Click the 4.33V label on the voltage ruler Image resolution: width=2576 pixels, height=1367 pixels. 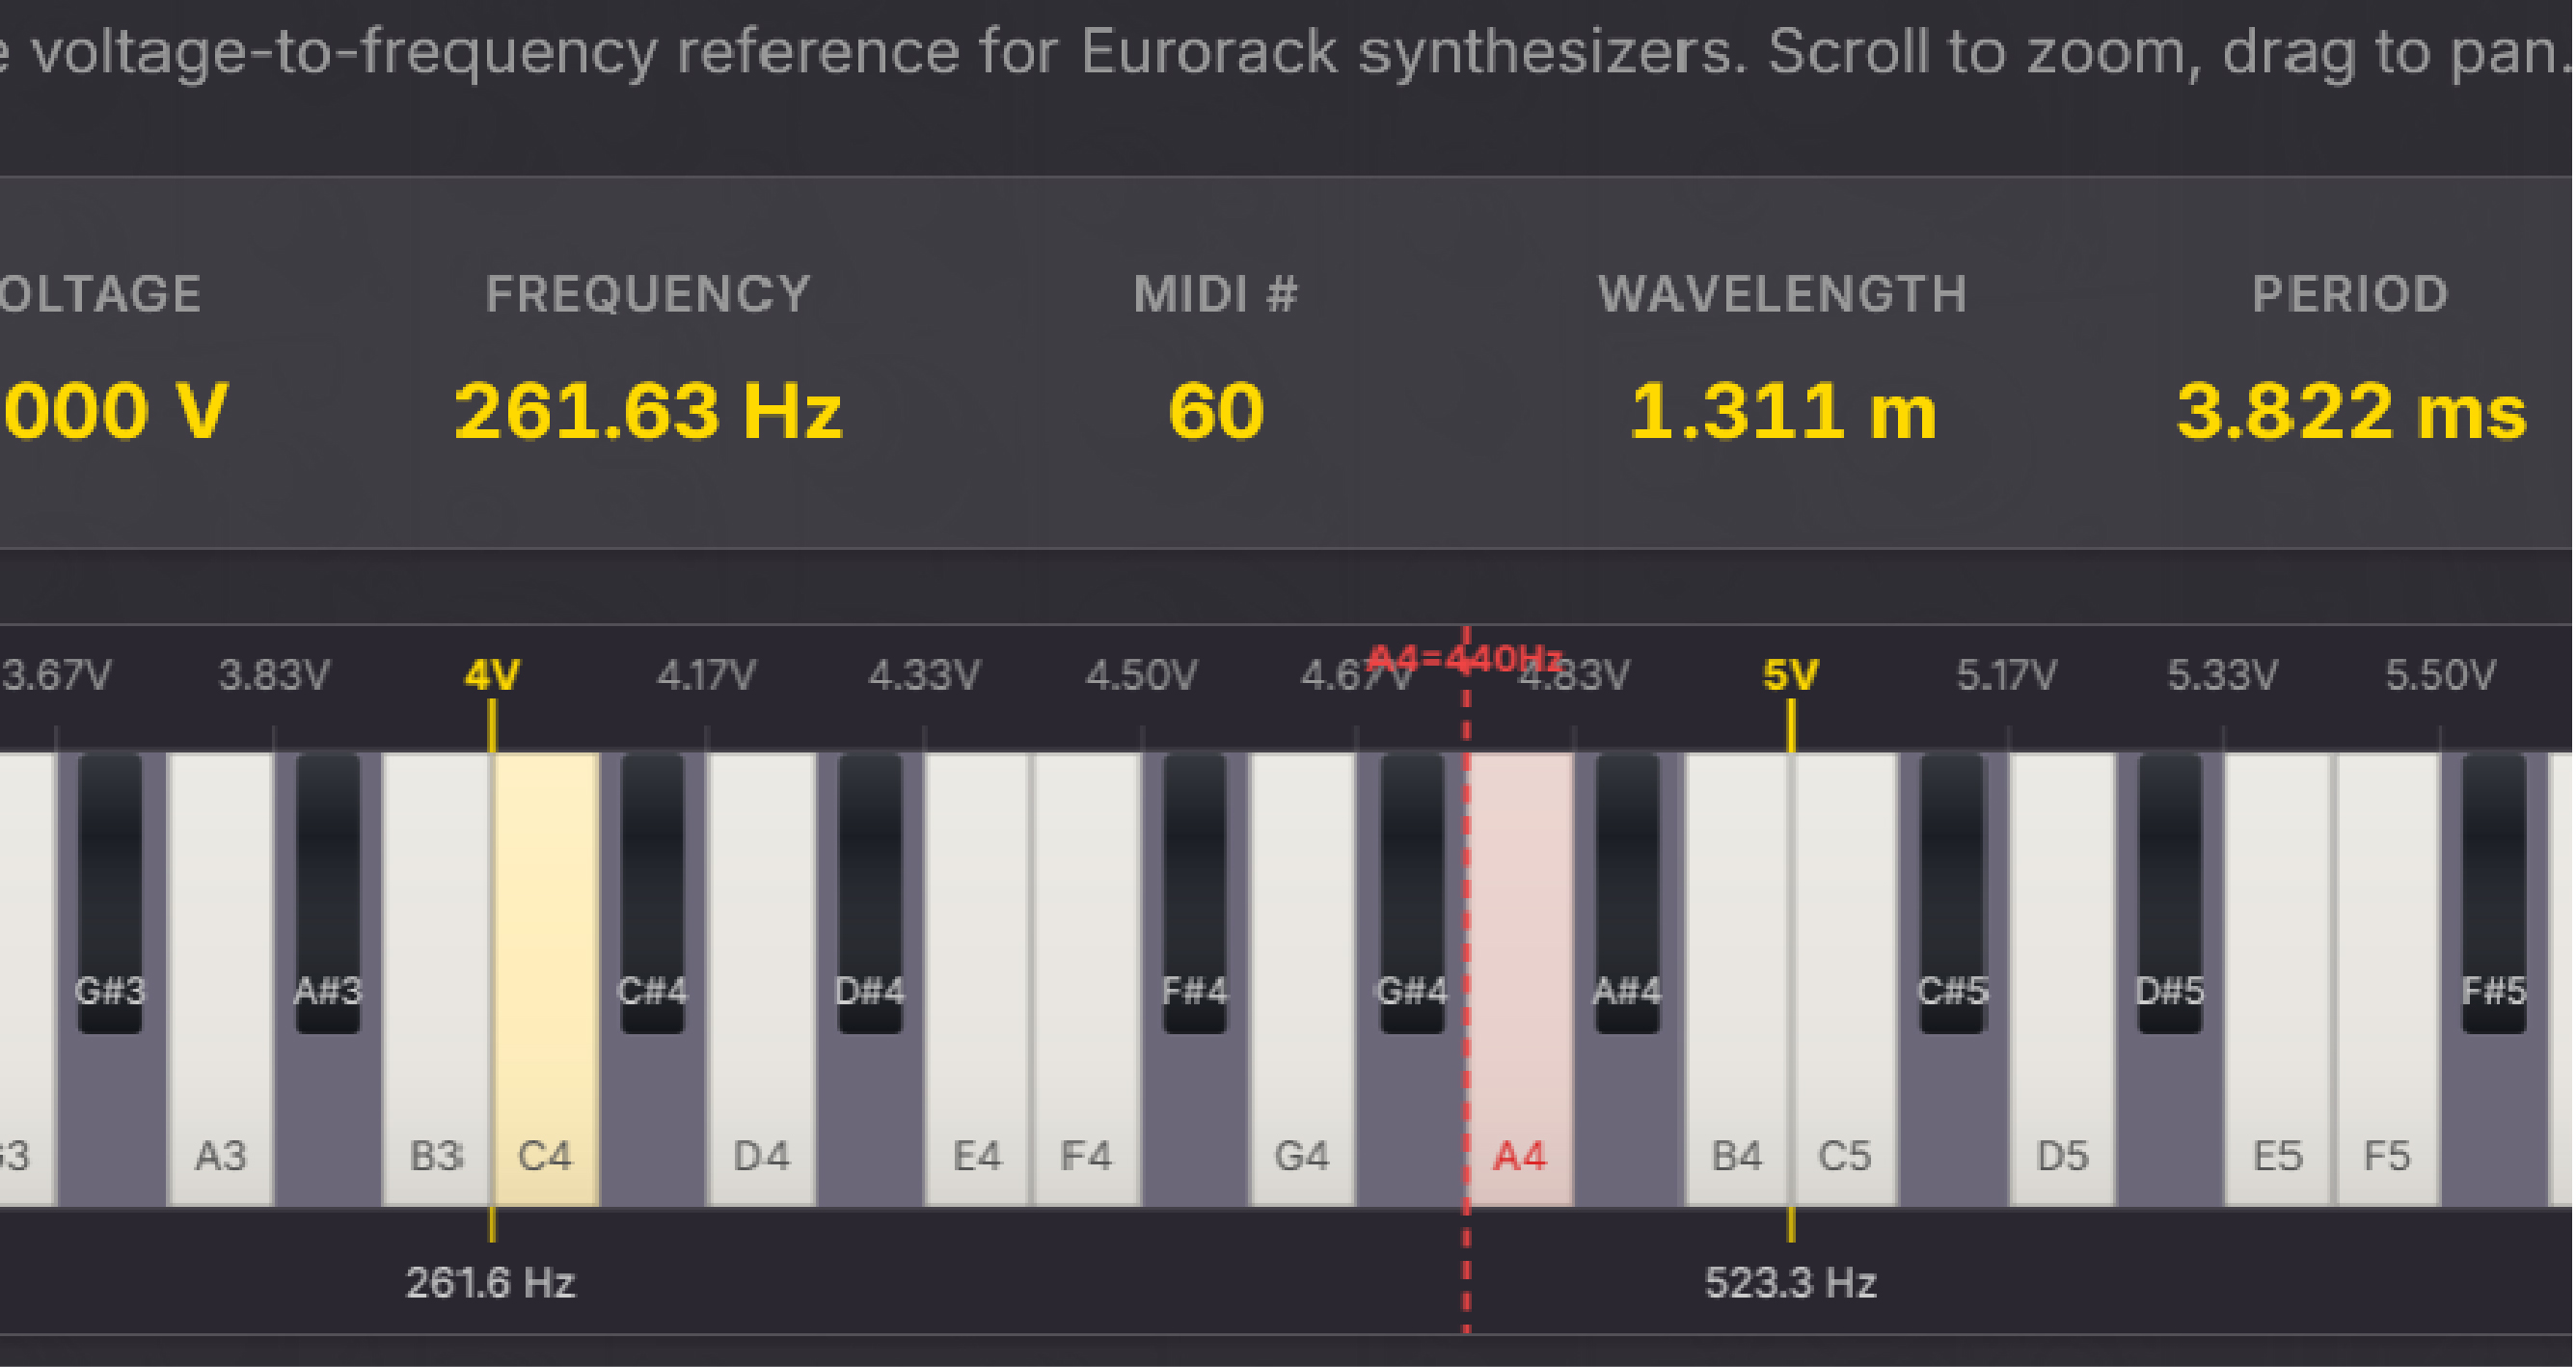[925, 675]
